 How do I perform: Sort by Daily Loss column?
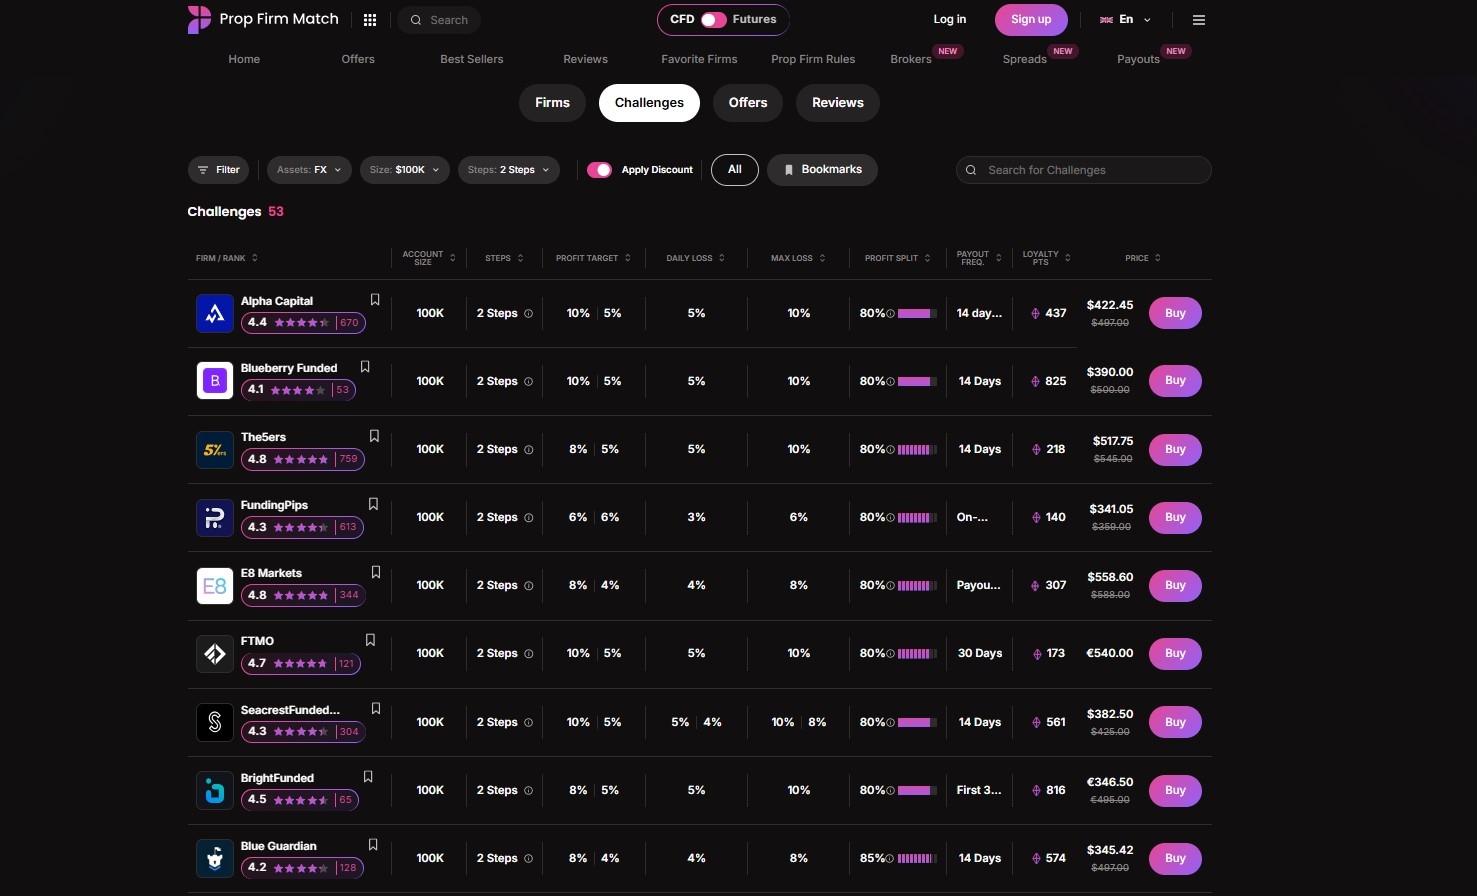tap(695, 258)
